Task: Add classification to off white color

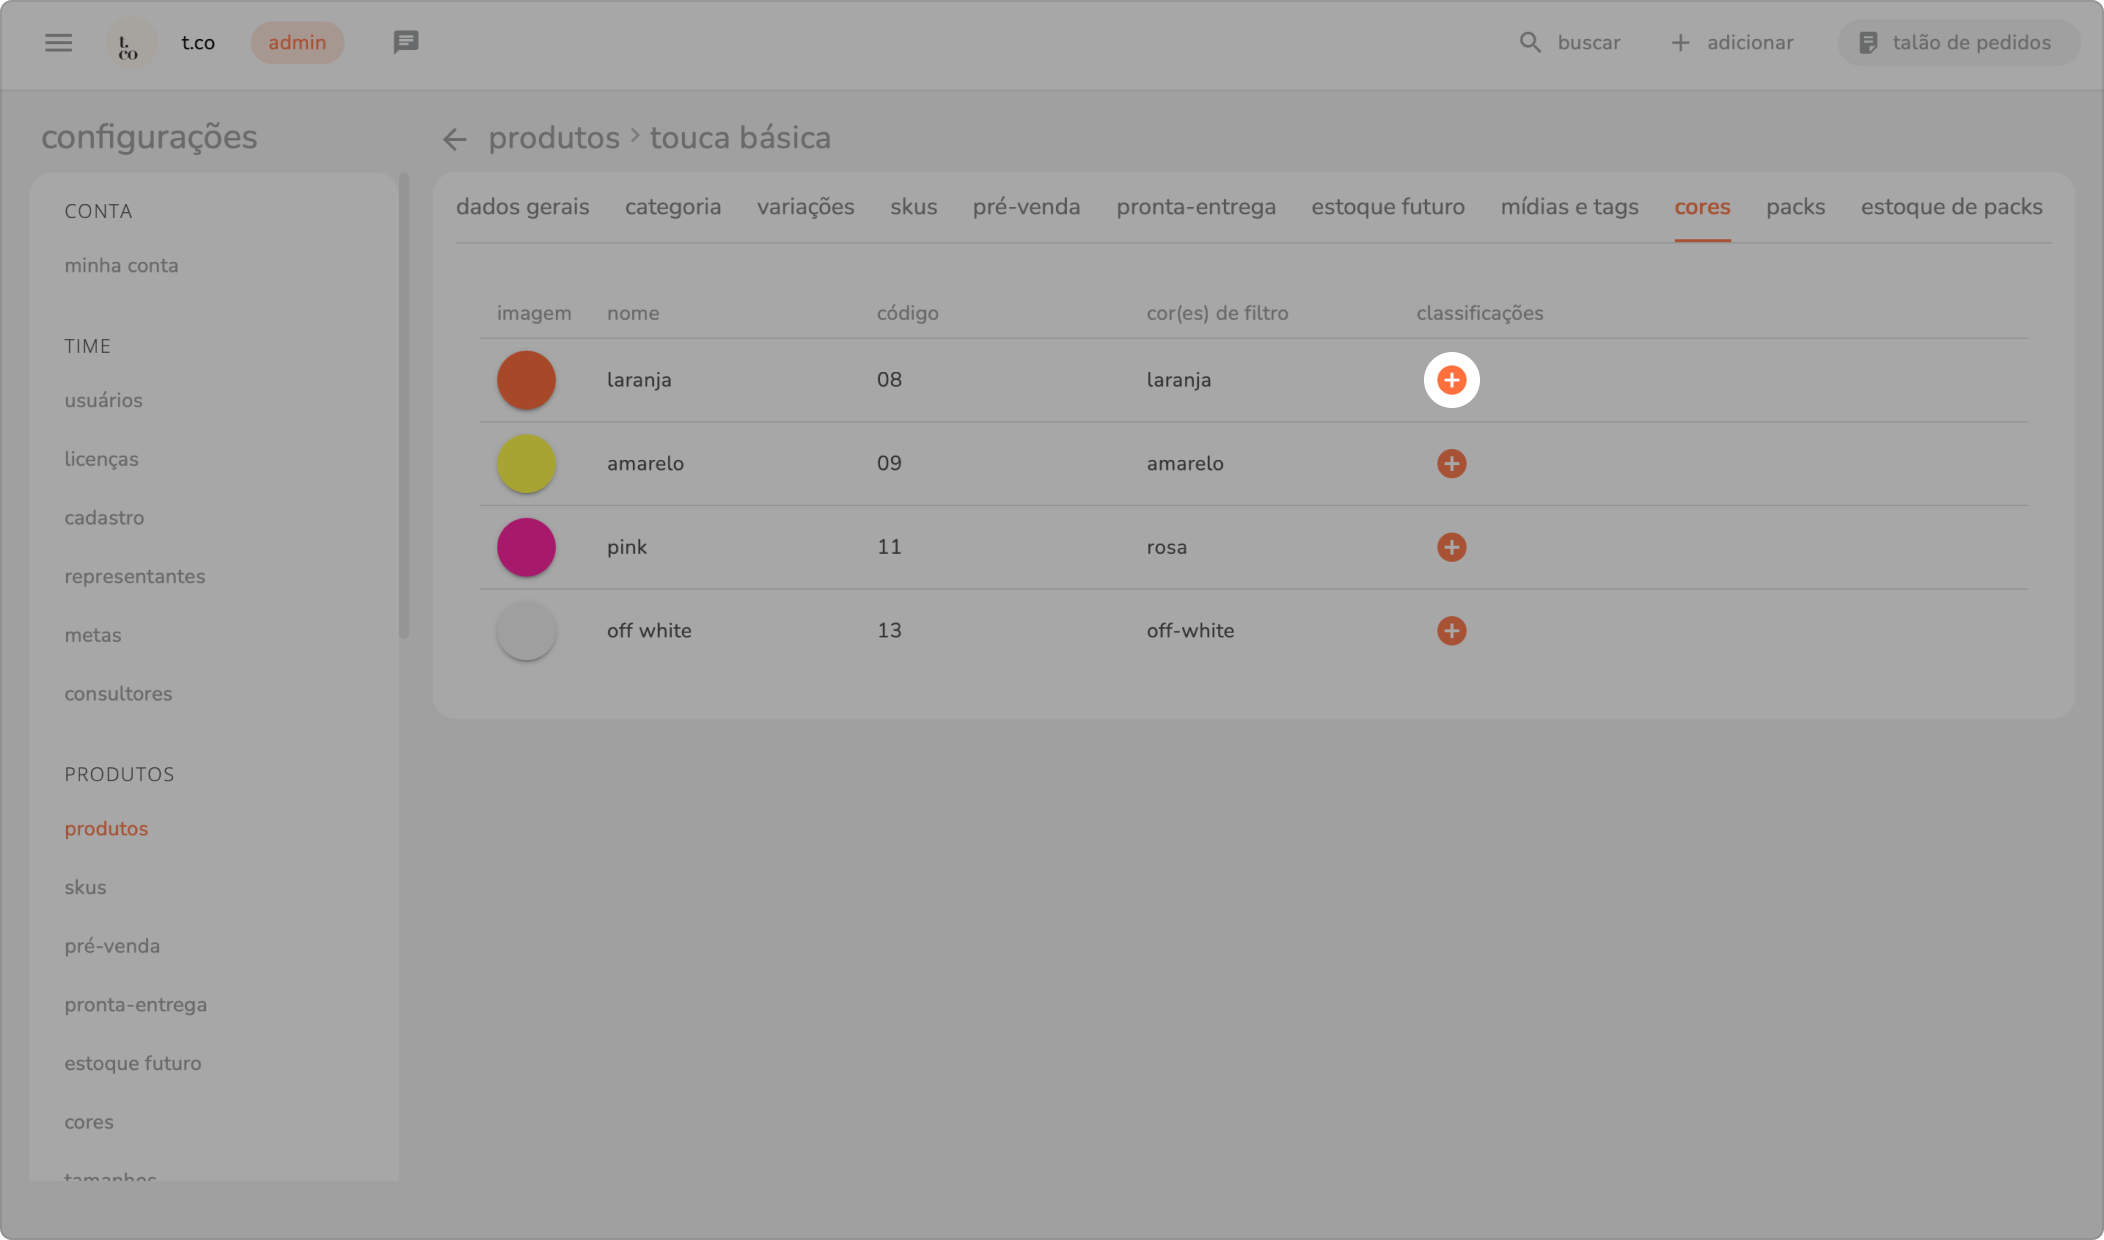Action: click(x=1451, y=631)
